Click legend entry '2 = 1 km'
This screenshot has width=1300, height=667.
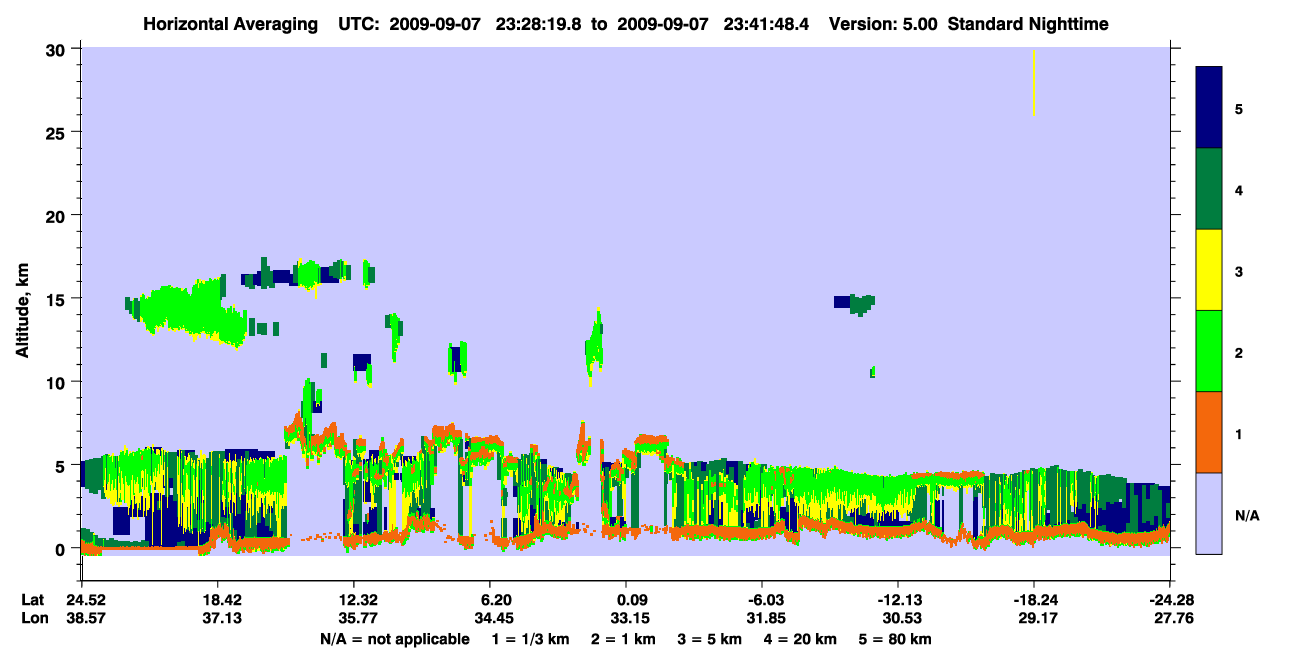coord(623,639)
